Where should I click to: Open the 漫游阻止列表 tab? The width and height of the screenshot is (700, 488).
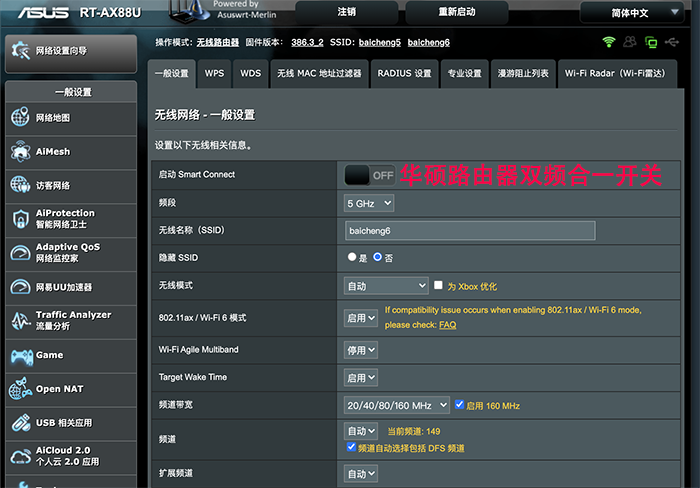[x=523, y=74]
